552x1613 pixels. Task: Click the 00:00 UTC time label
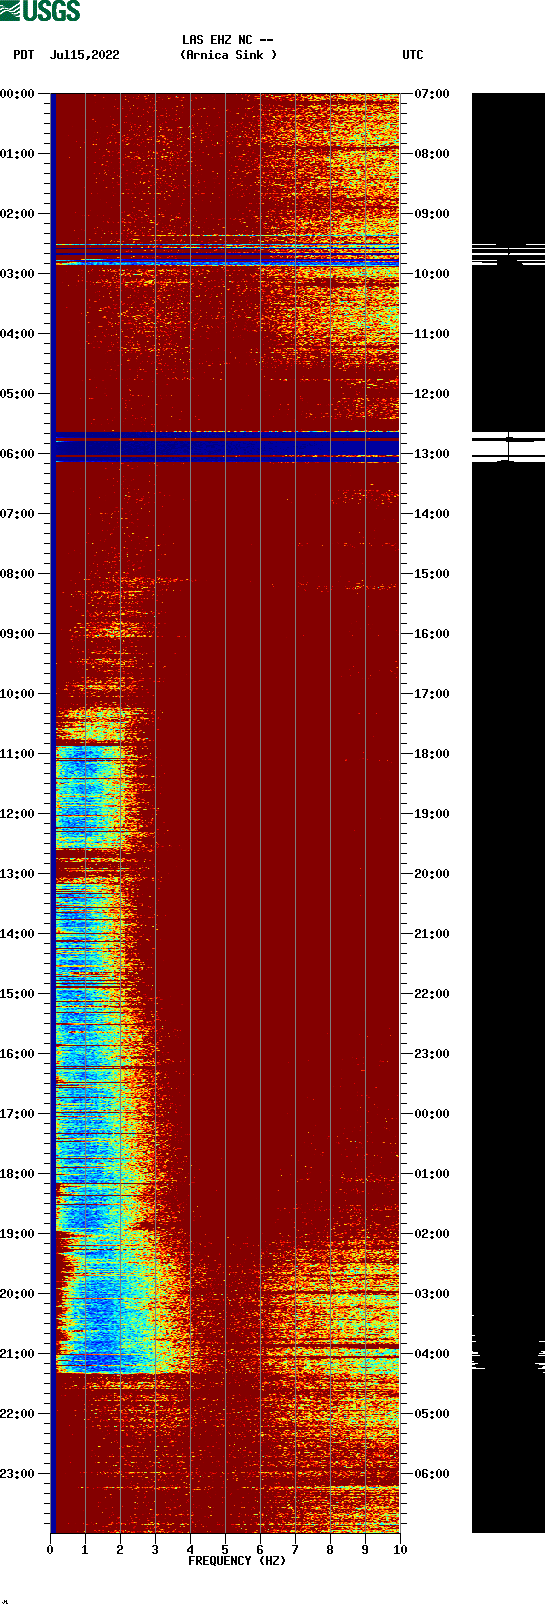click(432, 1114)
